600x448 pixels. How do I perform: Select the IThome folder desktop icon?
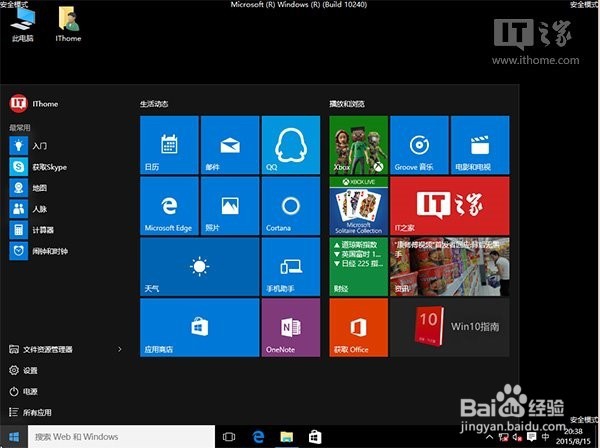coord(68,24)
